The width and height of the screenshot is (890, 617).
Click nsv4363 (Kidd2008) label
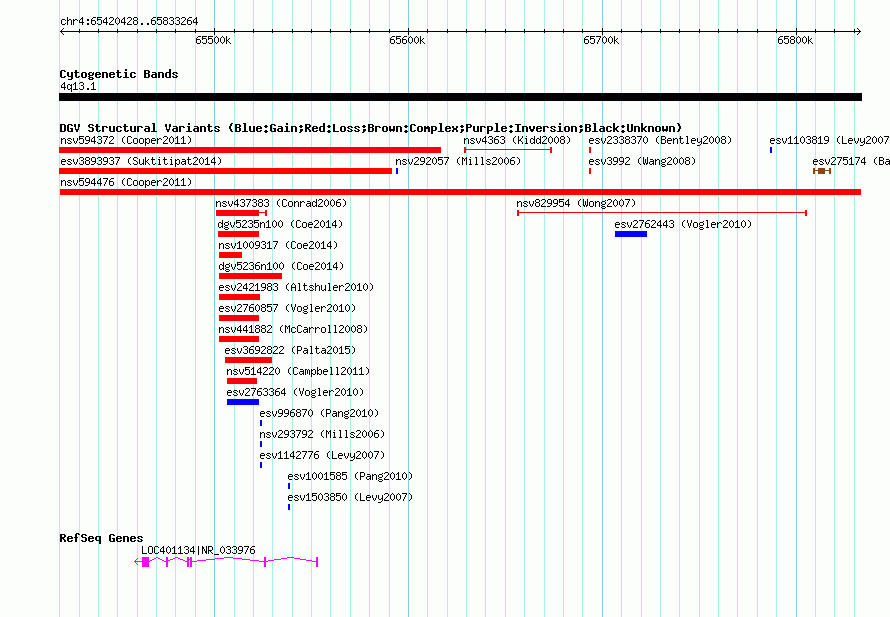(x=517, y=140)
